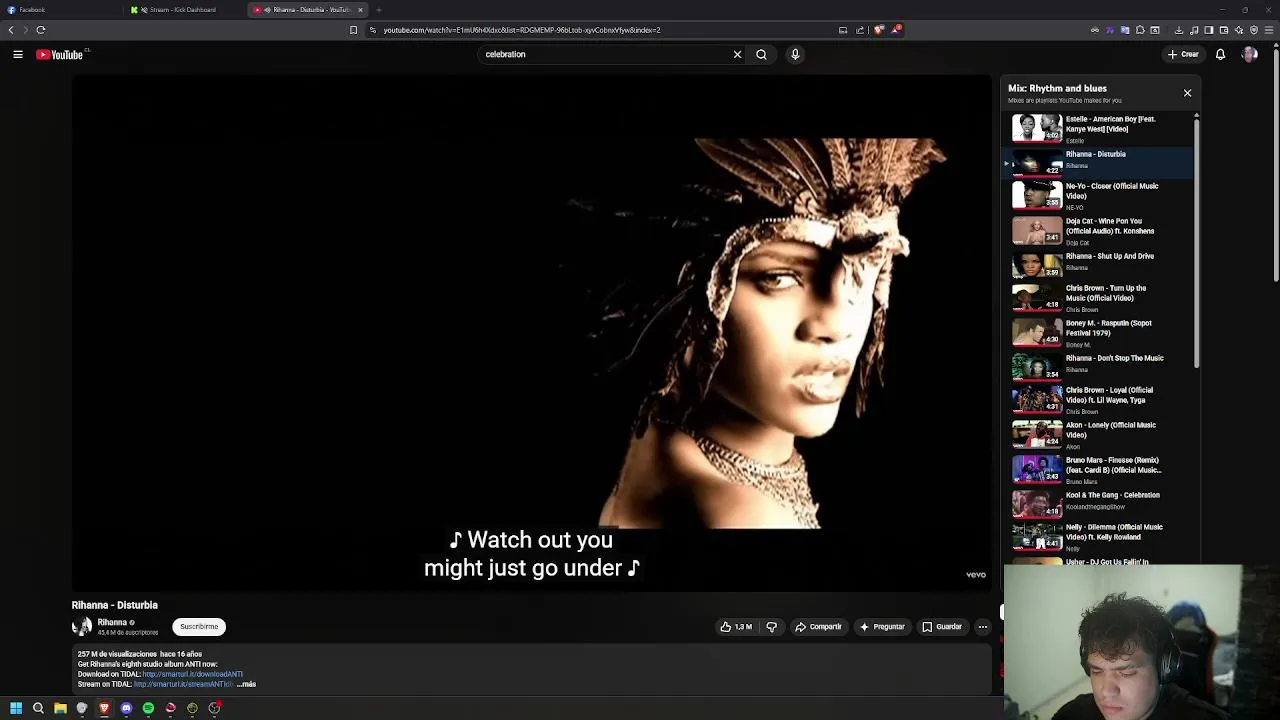Open Spotify from the taskbar
Image resolution: width=1280 pixels, height=720 pixels.
pyautogui.click(x=148, y=708)
